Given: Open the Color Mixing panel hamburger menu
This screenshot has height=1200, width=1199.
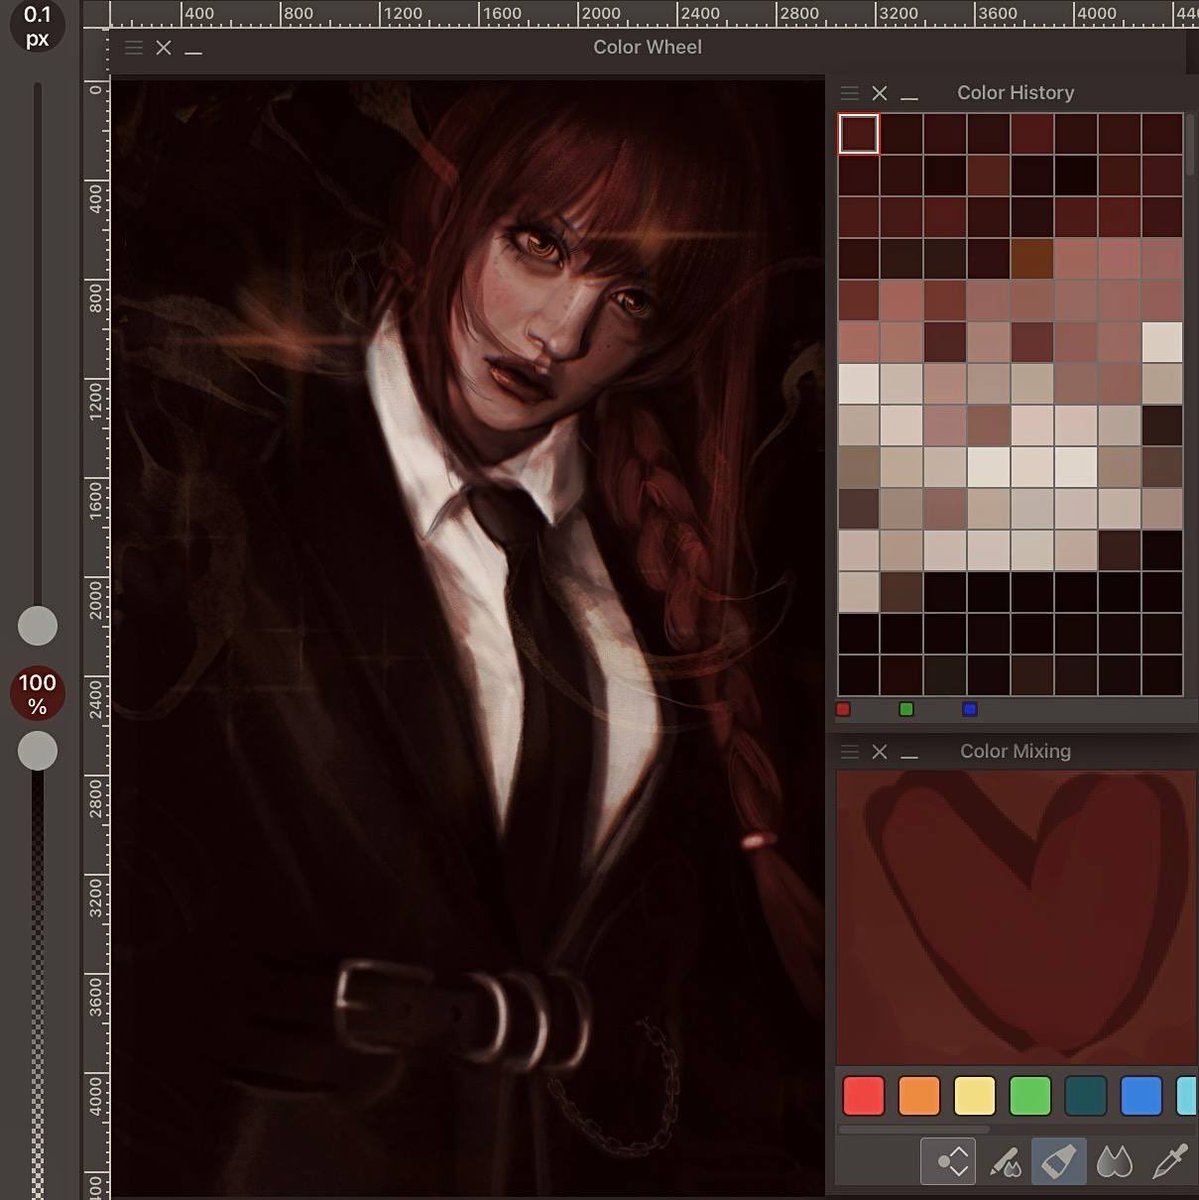Looking at the screenshot, I should click(850, 751).
